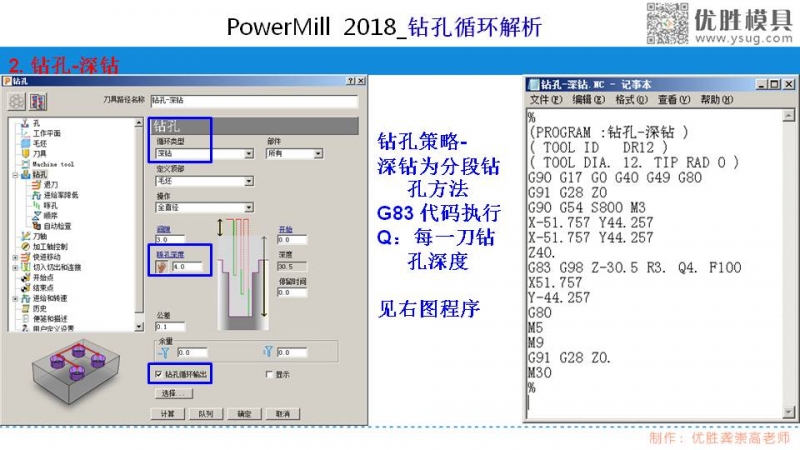
Task: Open 便笺和描述 page in tree
Action: 50,318
